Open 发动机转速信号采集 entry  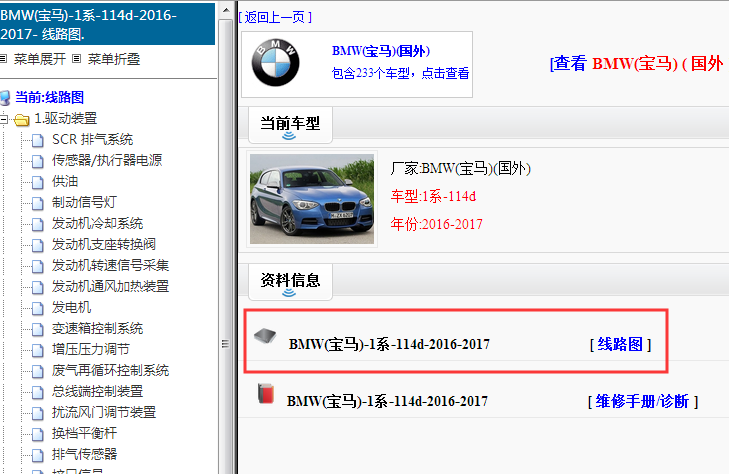pyautogui.click(x=110, y=265)
